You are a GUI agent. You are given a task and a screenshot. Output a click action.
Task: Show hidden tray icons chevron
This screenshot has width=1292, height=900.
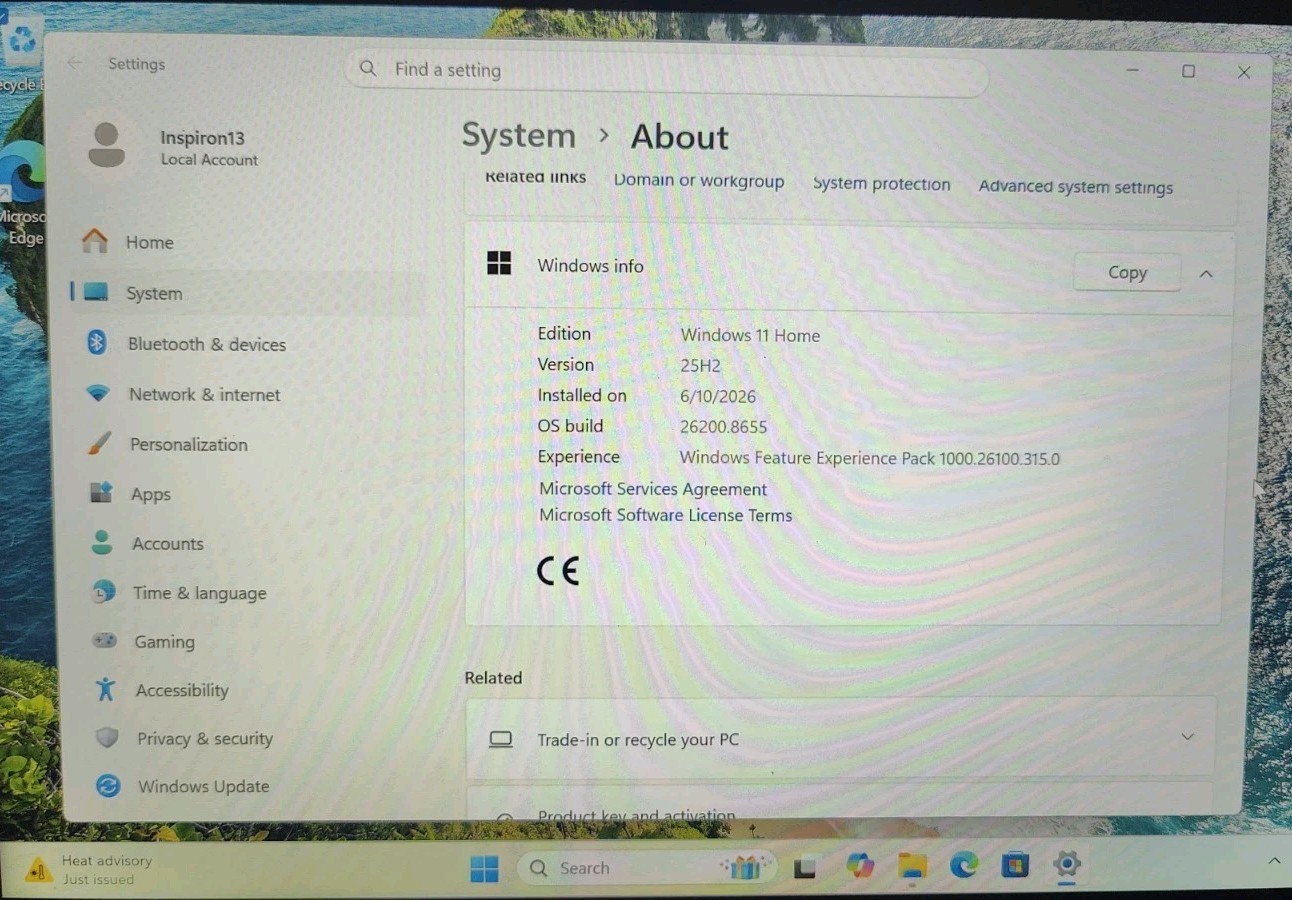[1274, 861]
